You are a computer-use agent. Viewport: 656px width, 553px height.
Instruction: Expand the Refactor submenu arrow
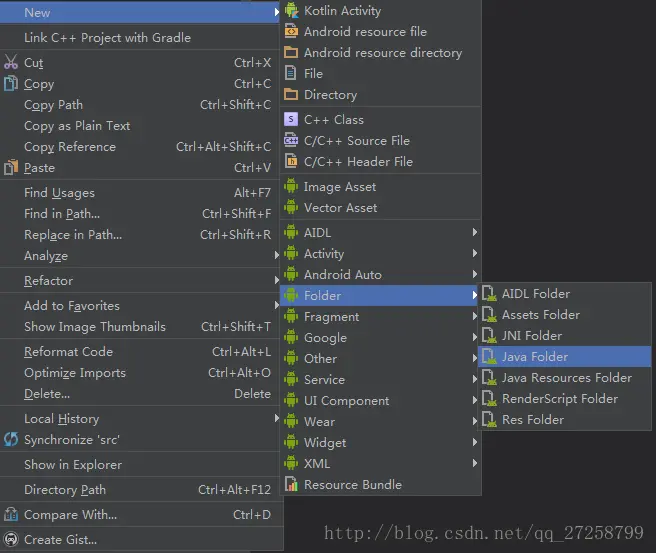277,280
